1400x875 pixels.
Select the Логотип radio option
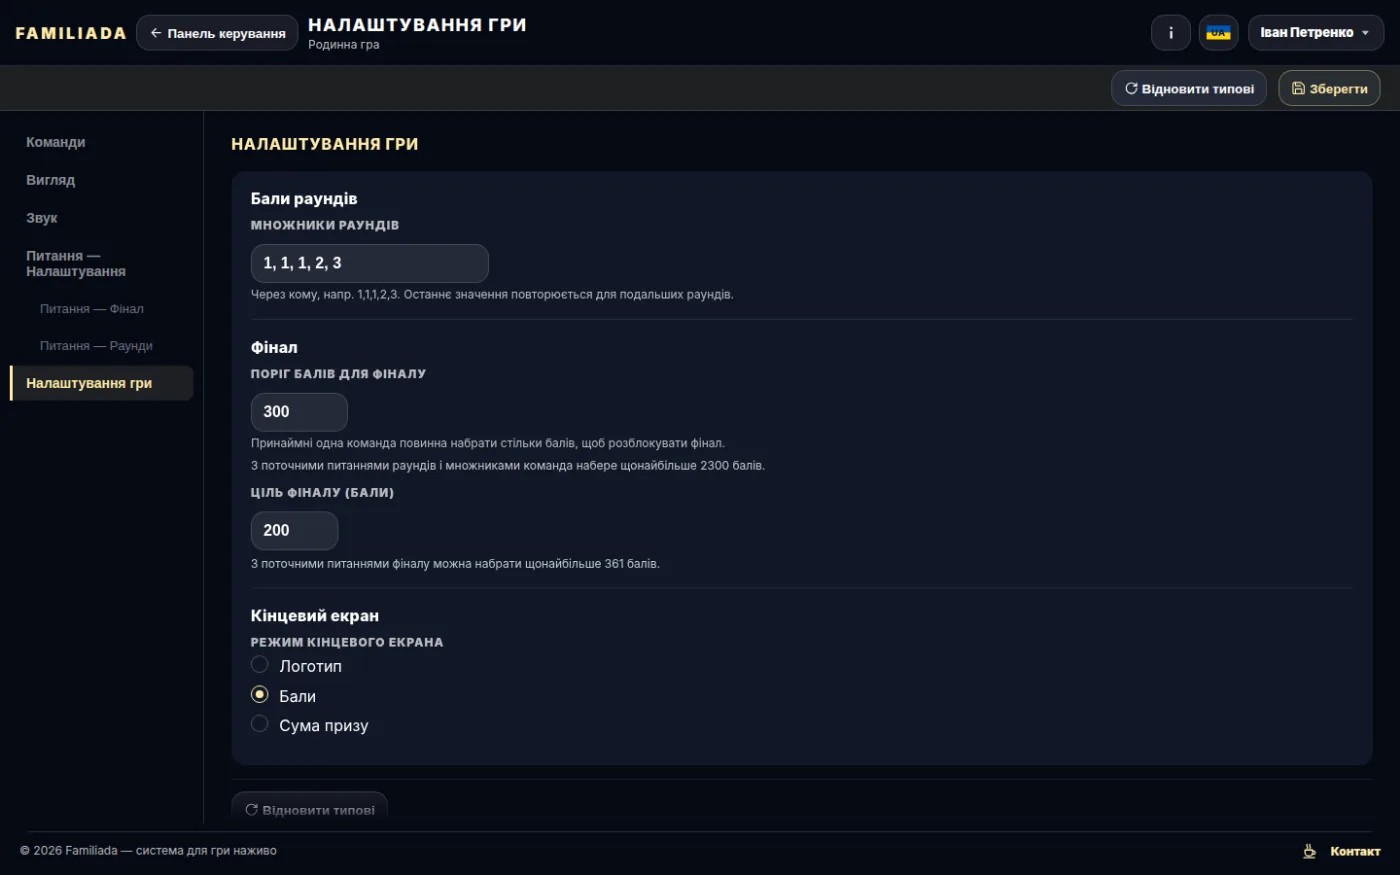pyautogui.click(x=260, y=665)
